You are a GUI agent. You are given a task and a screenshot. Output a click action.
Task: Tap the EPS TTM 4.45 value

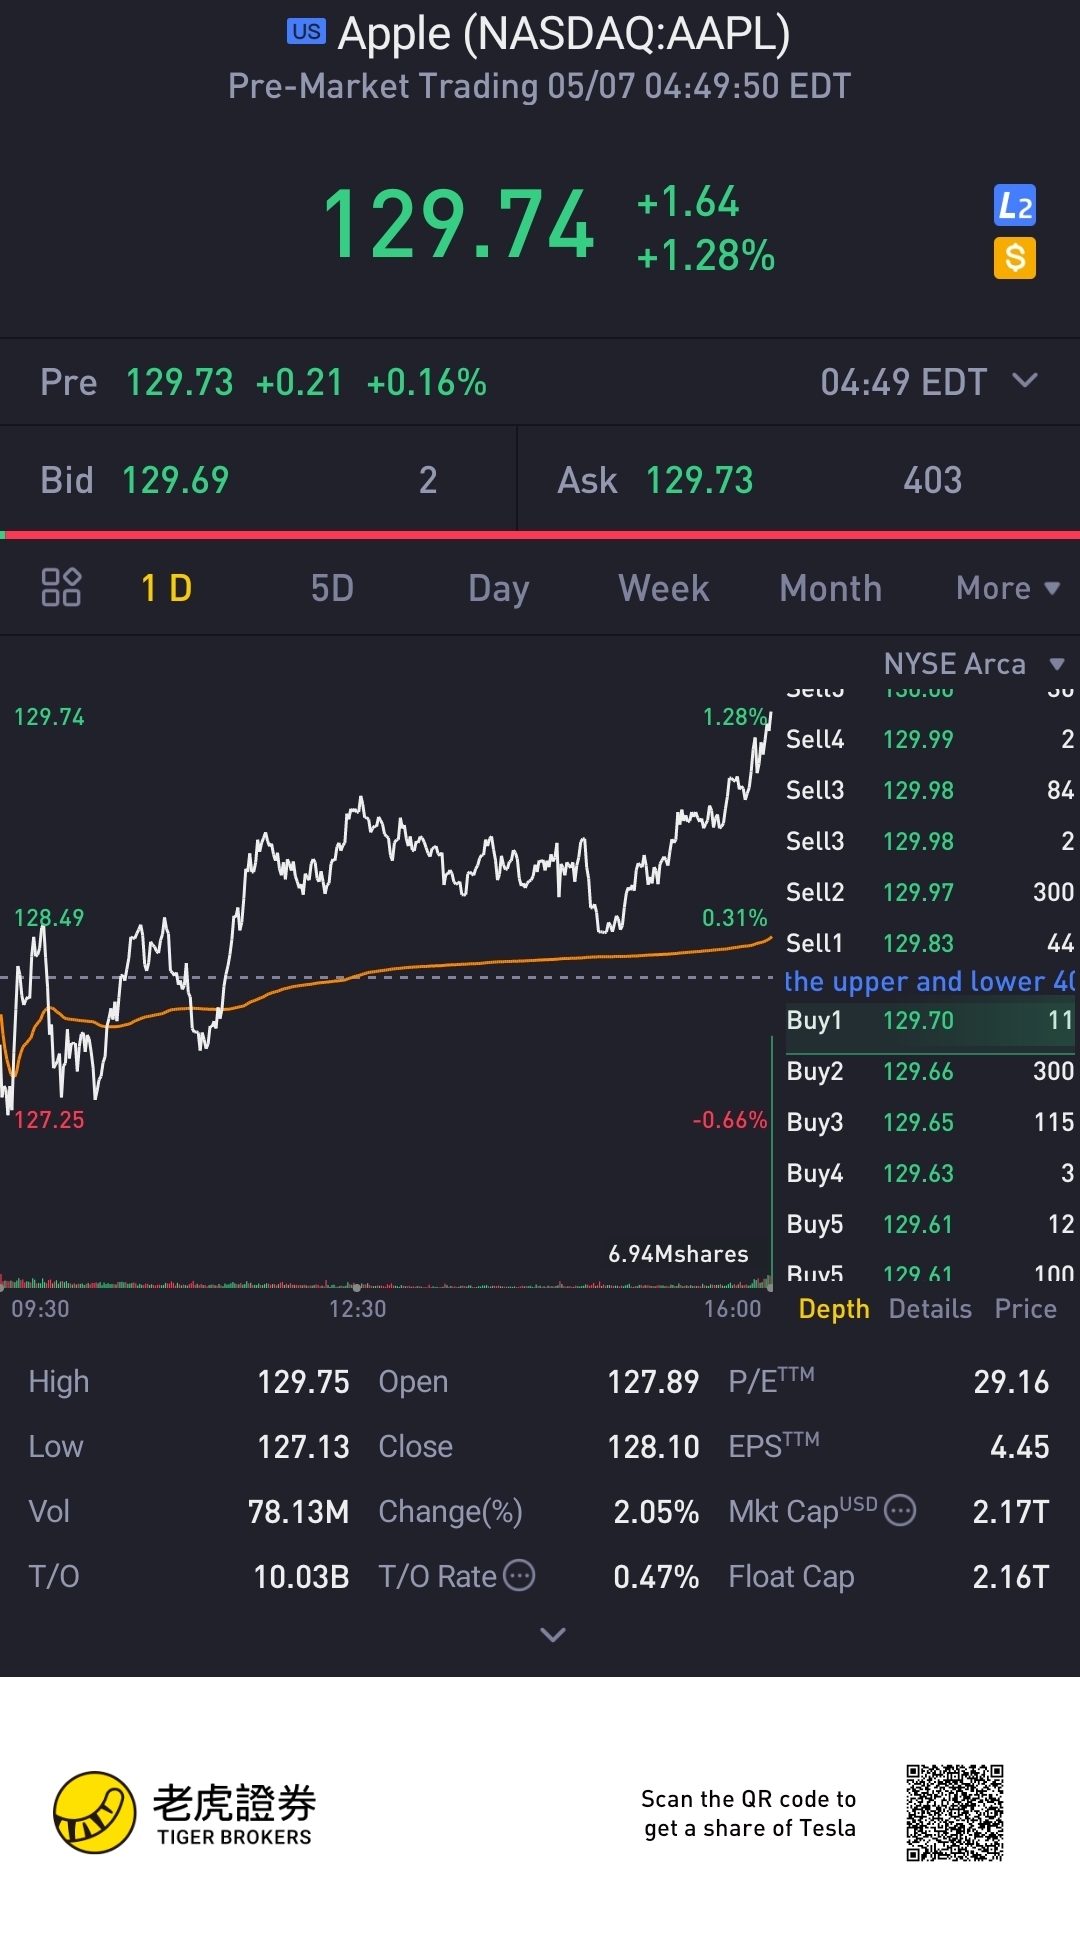1019,1447
